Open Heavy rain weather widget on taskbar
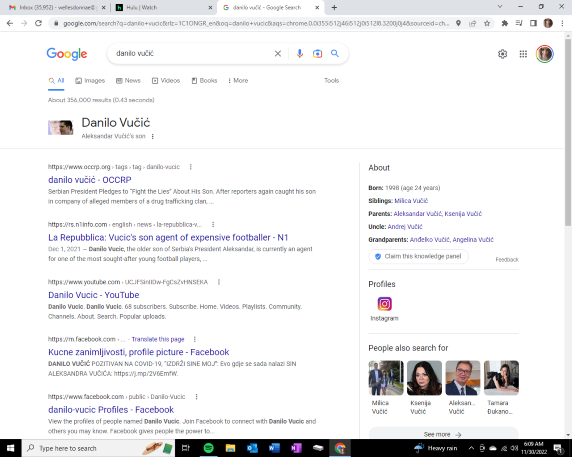 pyautogui.click(x=436, y=448)
